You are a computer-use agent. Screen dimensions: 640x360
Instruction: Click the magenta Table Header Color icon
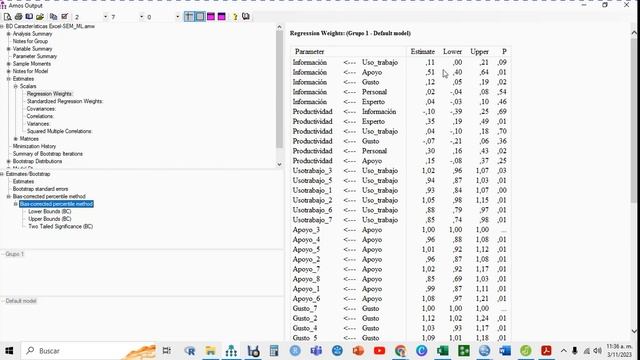pyautogui.click(x=222, y=17)
